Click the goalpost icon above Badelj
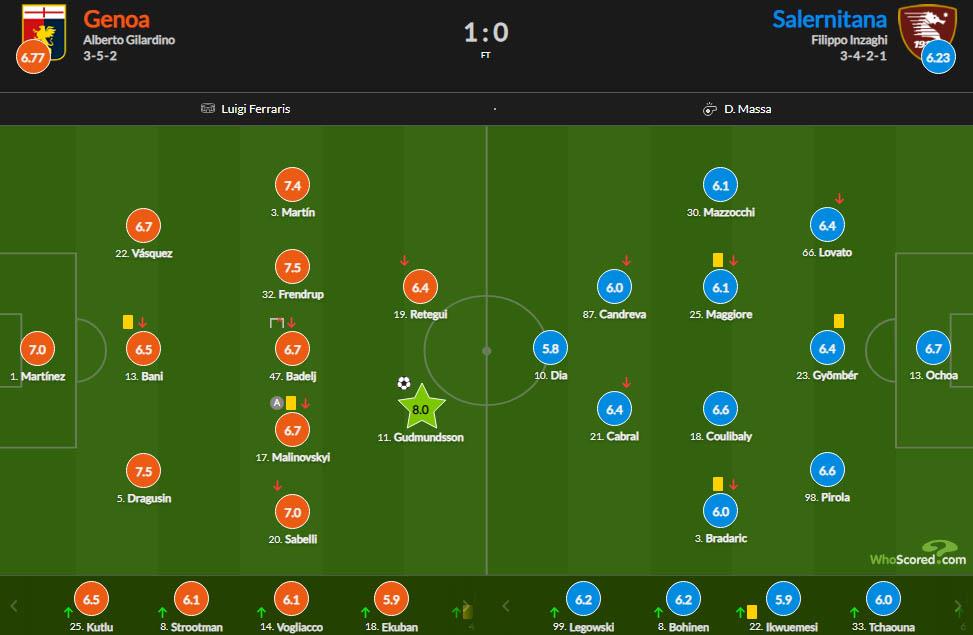 tap(277, 322)
